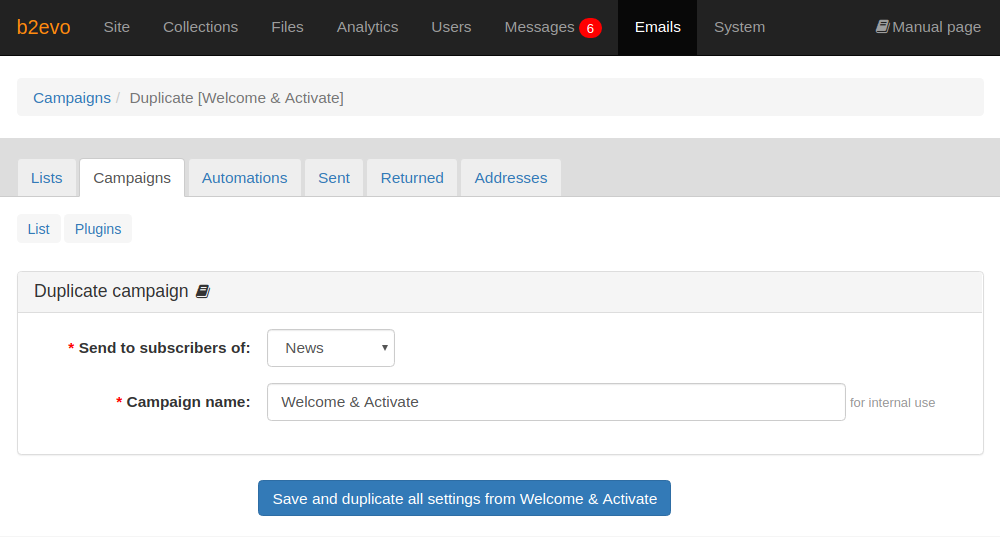
Task: Navigate to the Users section
Action: pyautogui.click(x=451, y=27)
